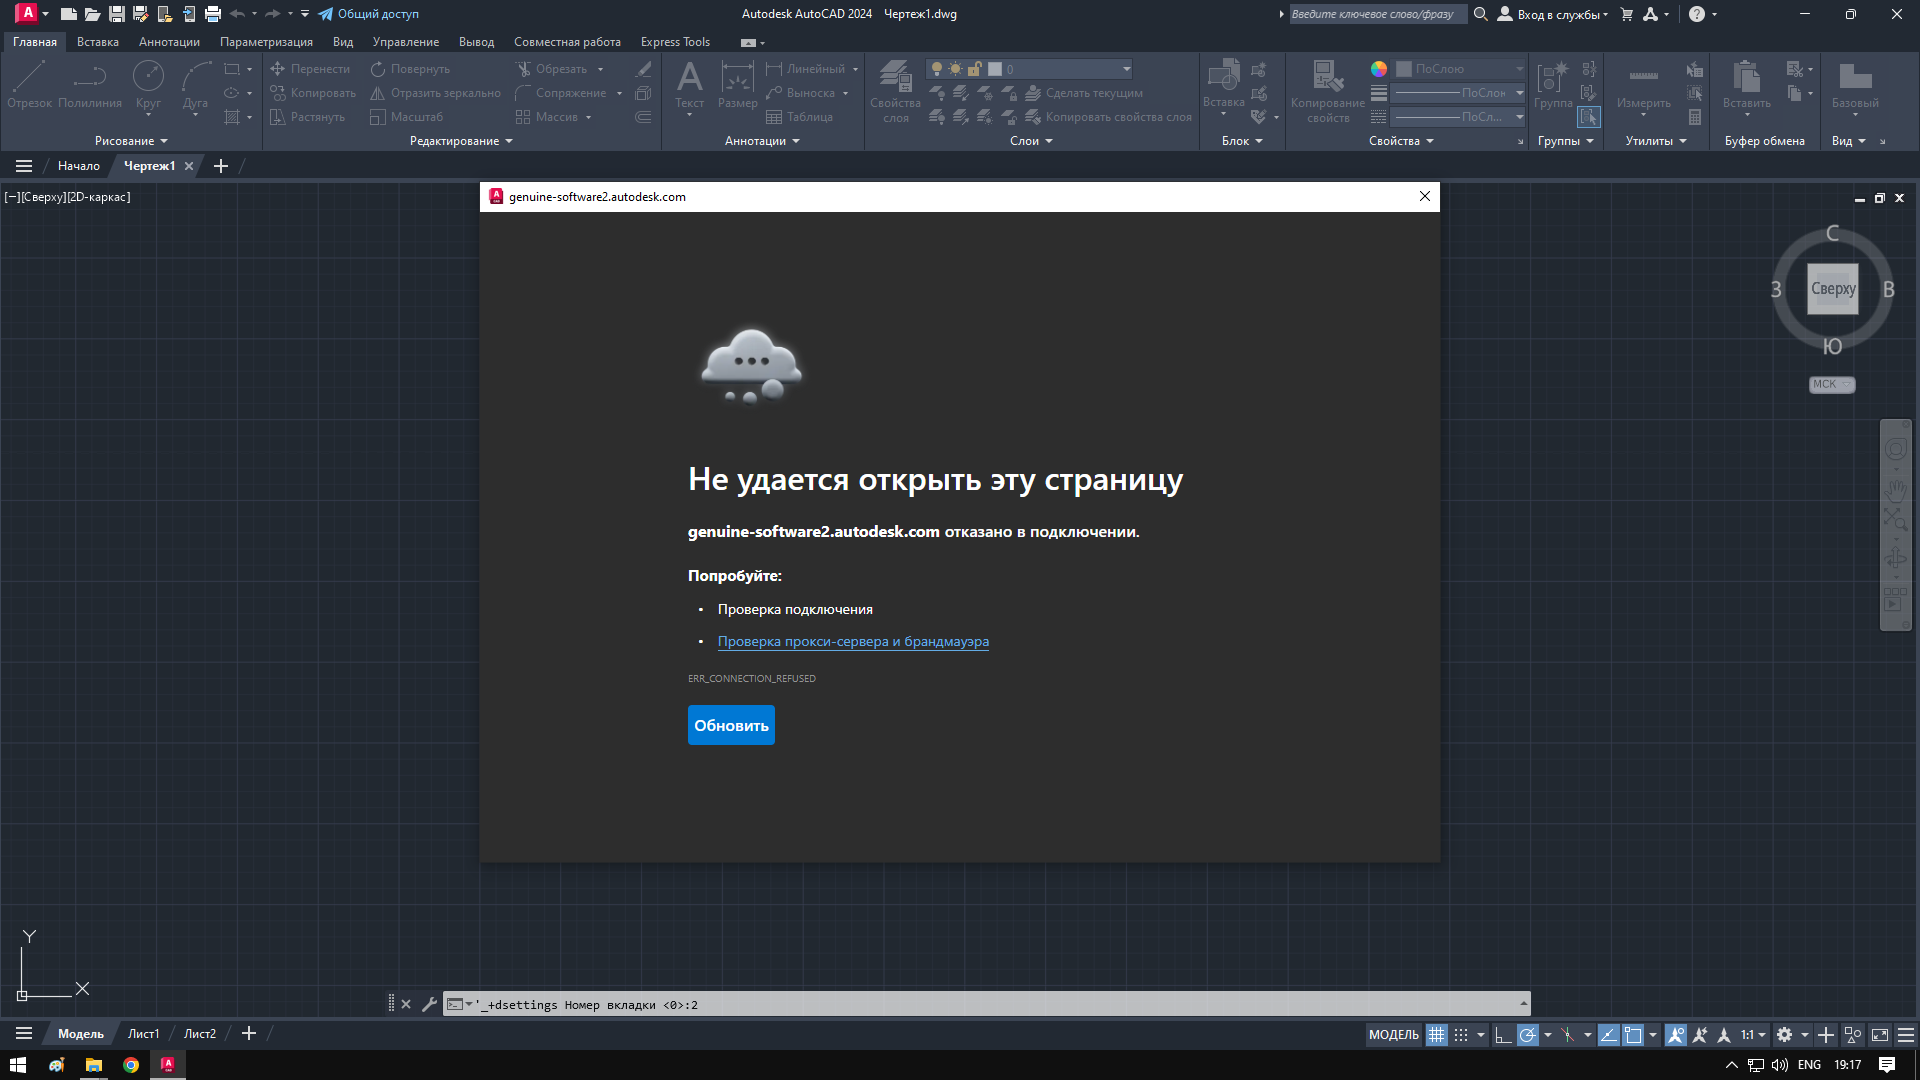
Task: Toggle clean screen in status bar
Action: click(x=1880, y=1035)
